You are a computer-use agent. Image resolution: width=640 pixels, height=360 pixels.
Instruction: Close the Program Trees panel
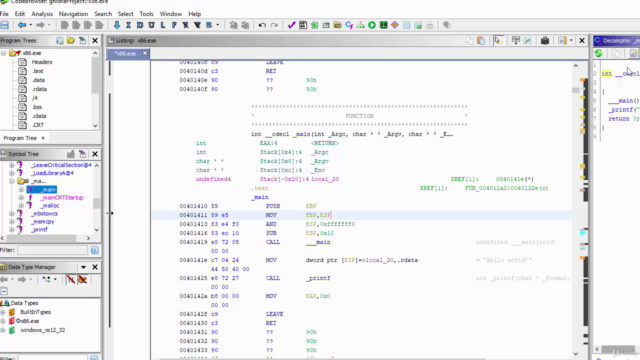95,40
